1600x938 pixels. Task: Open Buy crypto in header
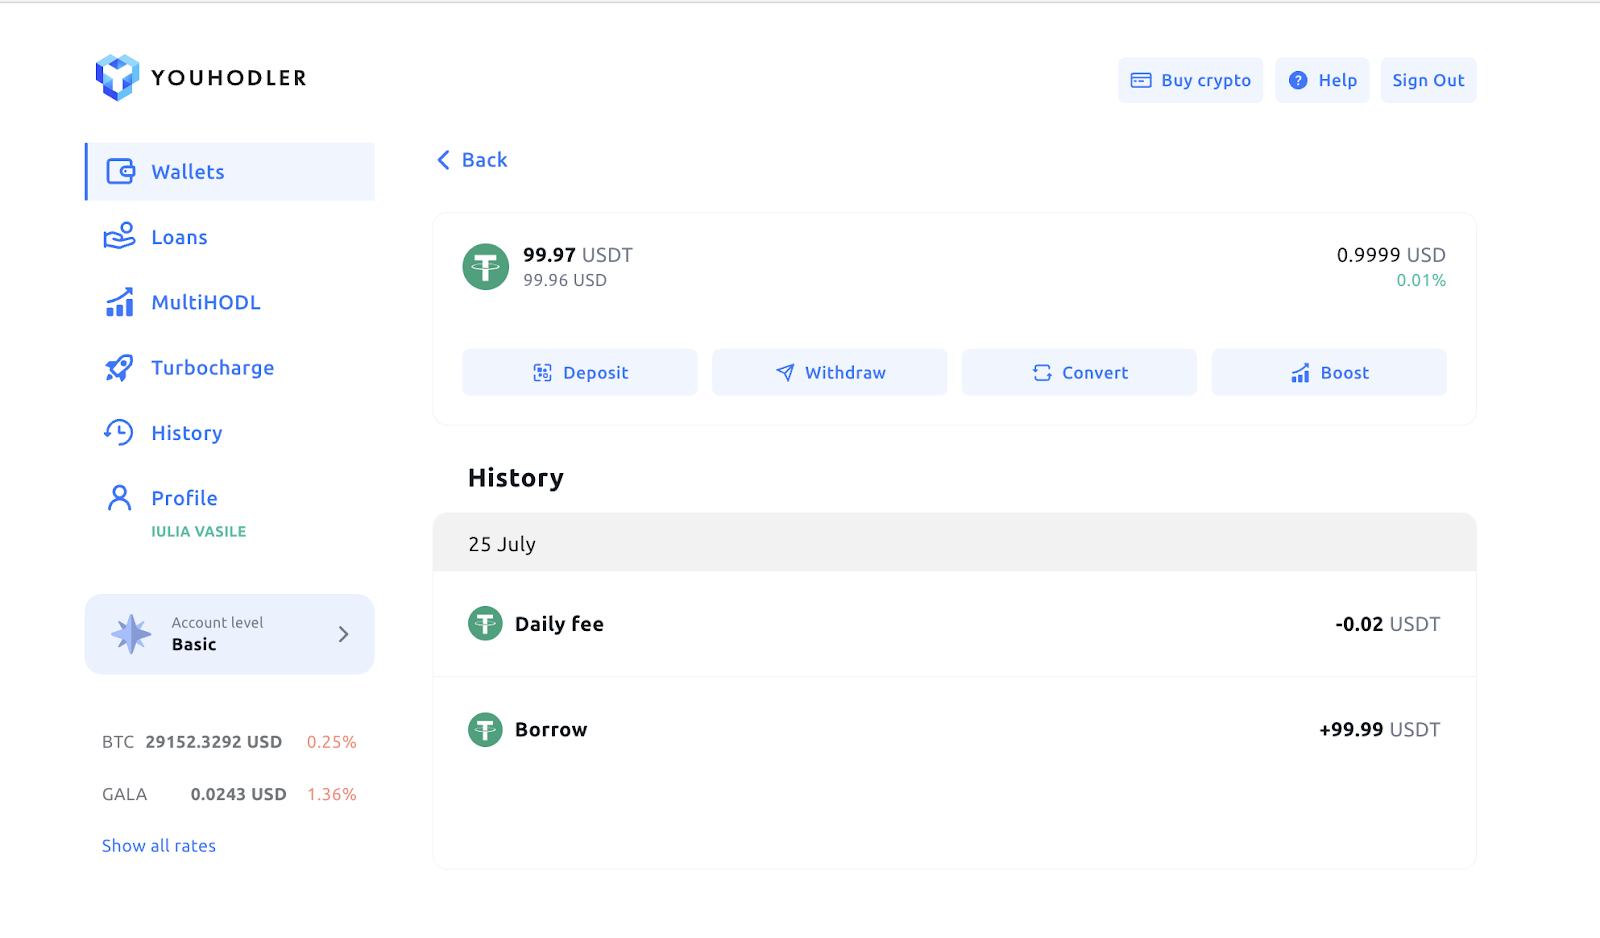click(1191, 80)
